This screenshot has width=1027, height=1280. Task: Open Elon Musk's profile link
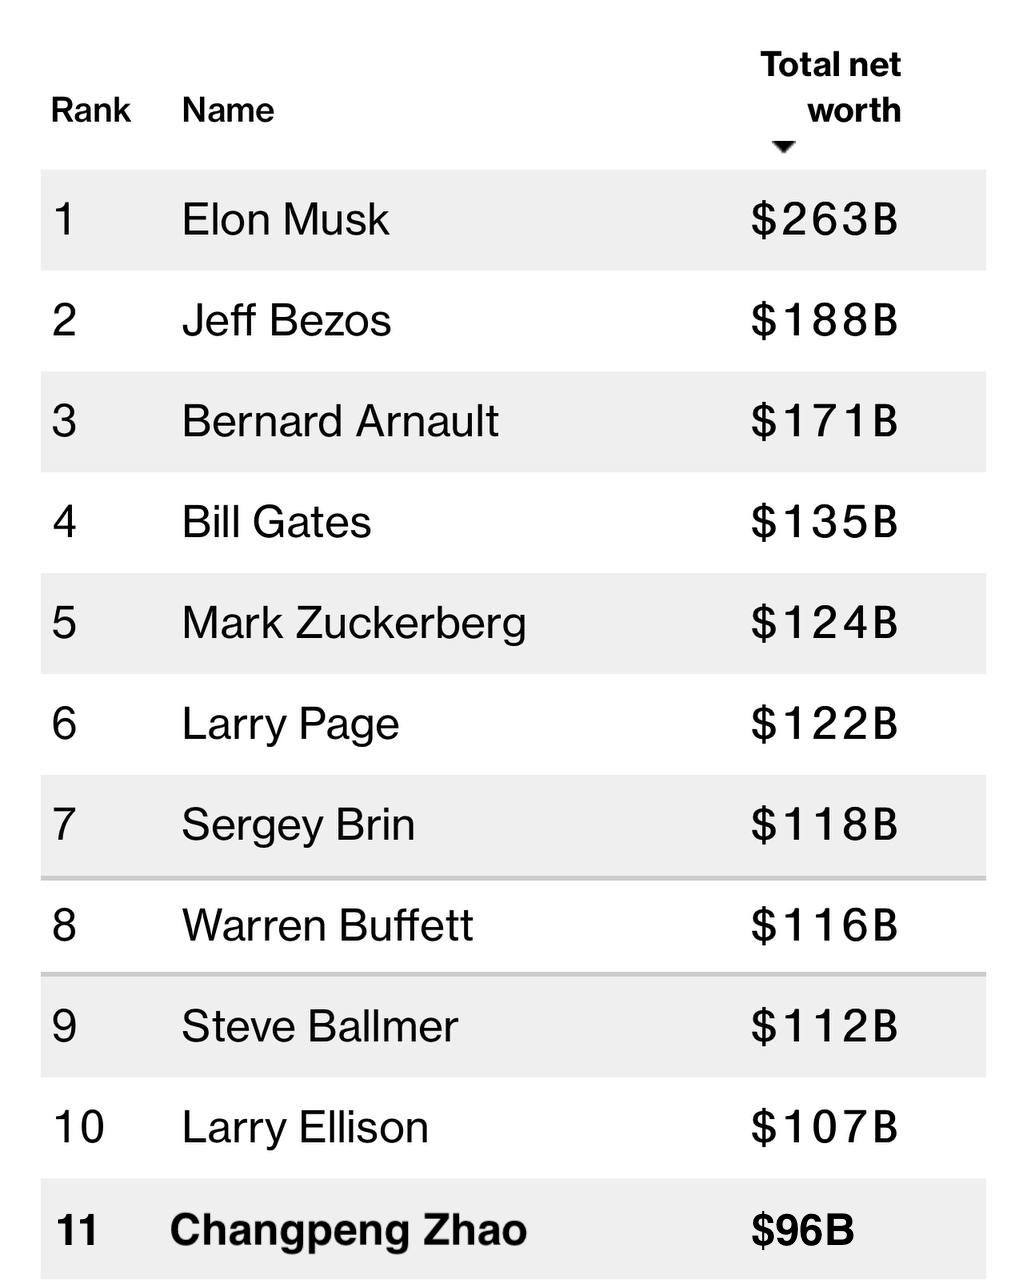click(285, 219)
